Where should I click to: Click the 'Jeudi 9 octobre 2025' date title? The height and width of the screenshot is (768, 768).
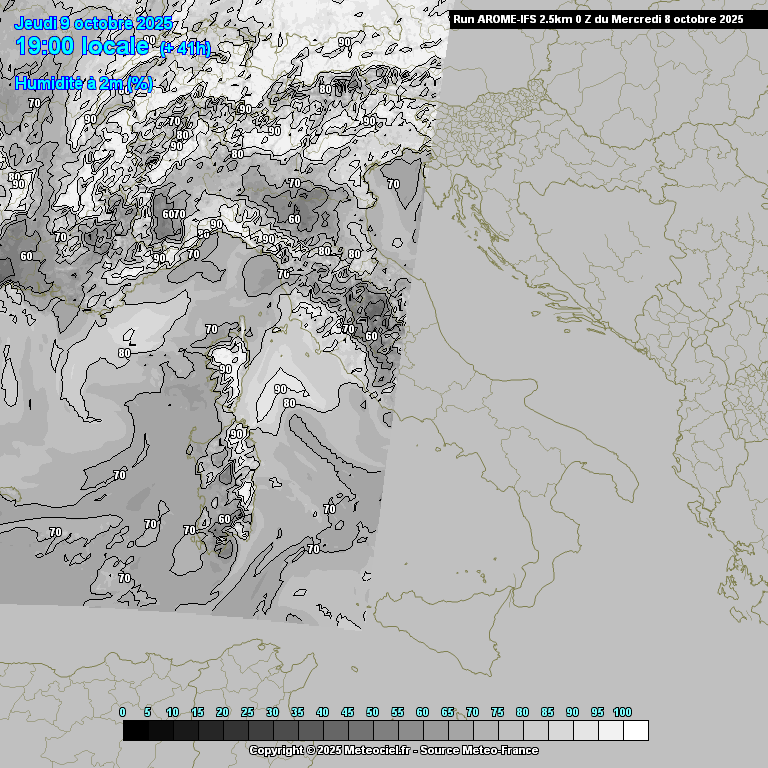pos(93,23)
